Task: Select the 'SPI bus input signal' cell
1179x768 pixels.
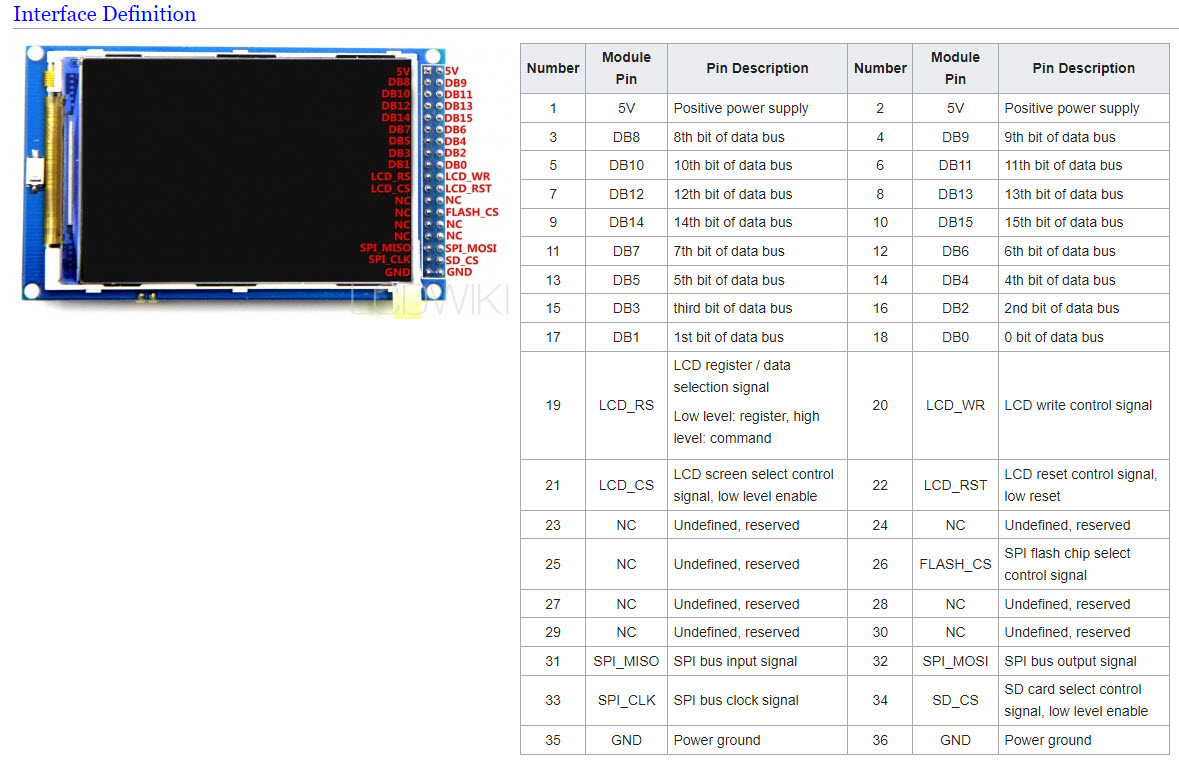Action: [757, 661]
